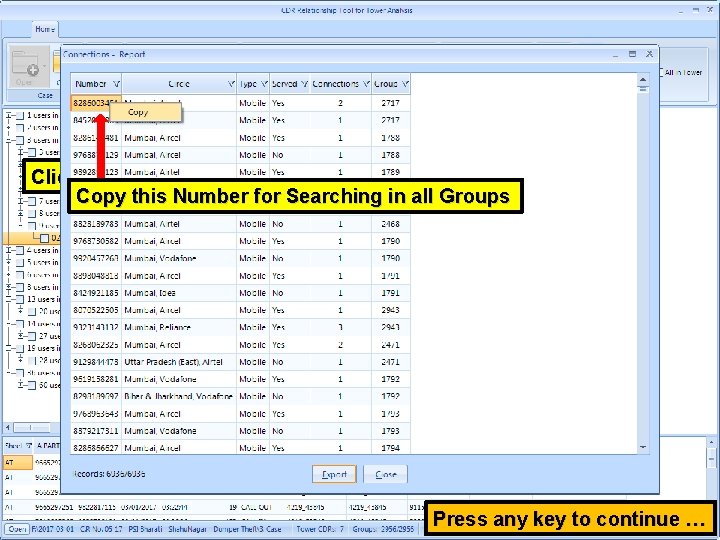Click the Close button in Connections Report

pyautogui.click(x=385, y=474)
